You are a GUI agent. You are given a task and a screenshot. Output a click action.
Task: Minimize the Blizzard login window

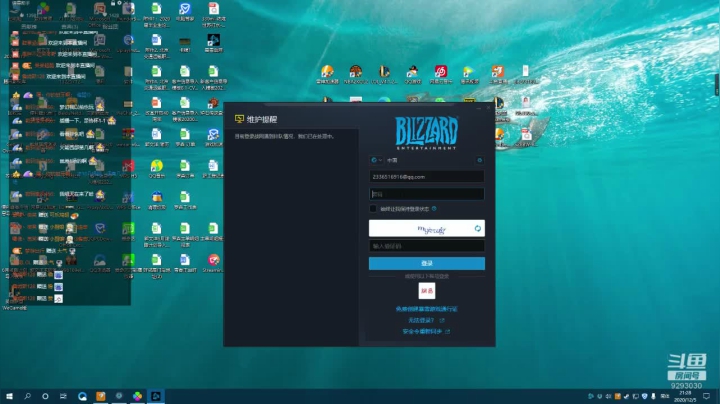tap(478, 108)
